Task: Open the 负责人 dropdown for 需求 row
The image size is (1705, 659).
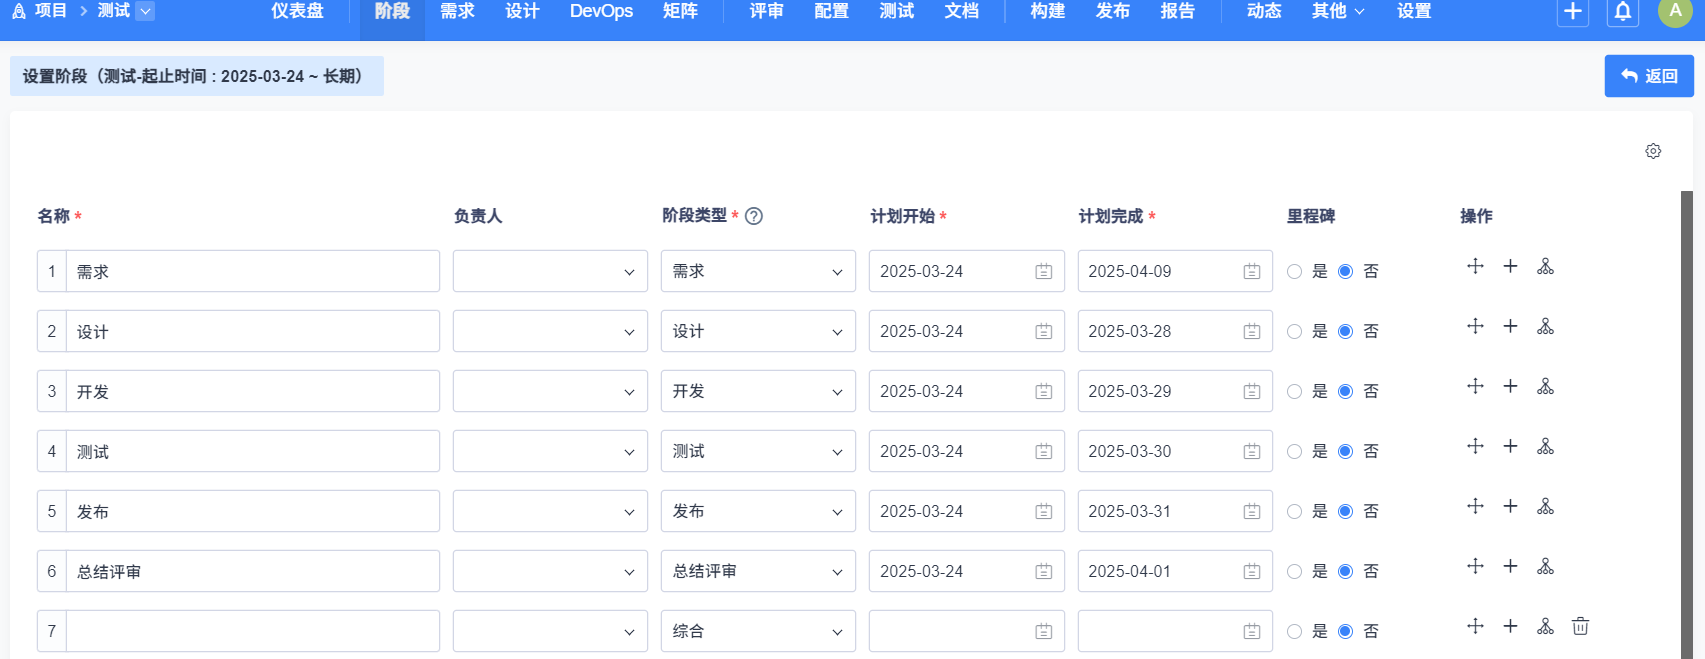Action: (x=550, y=271)
